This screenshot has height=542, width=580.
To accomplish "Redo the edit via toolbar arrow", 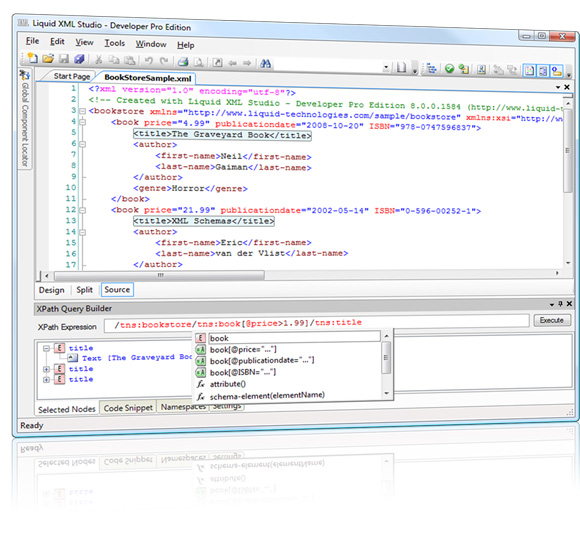I will click(164, 61).
